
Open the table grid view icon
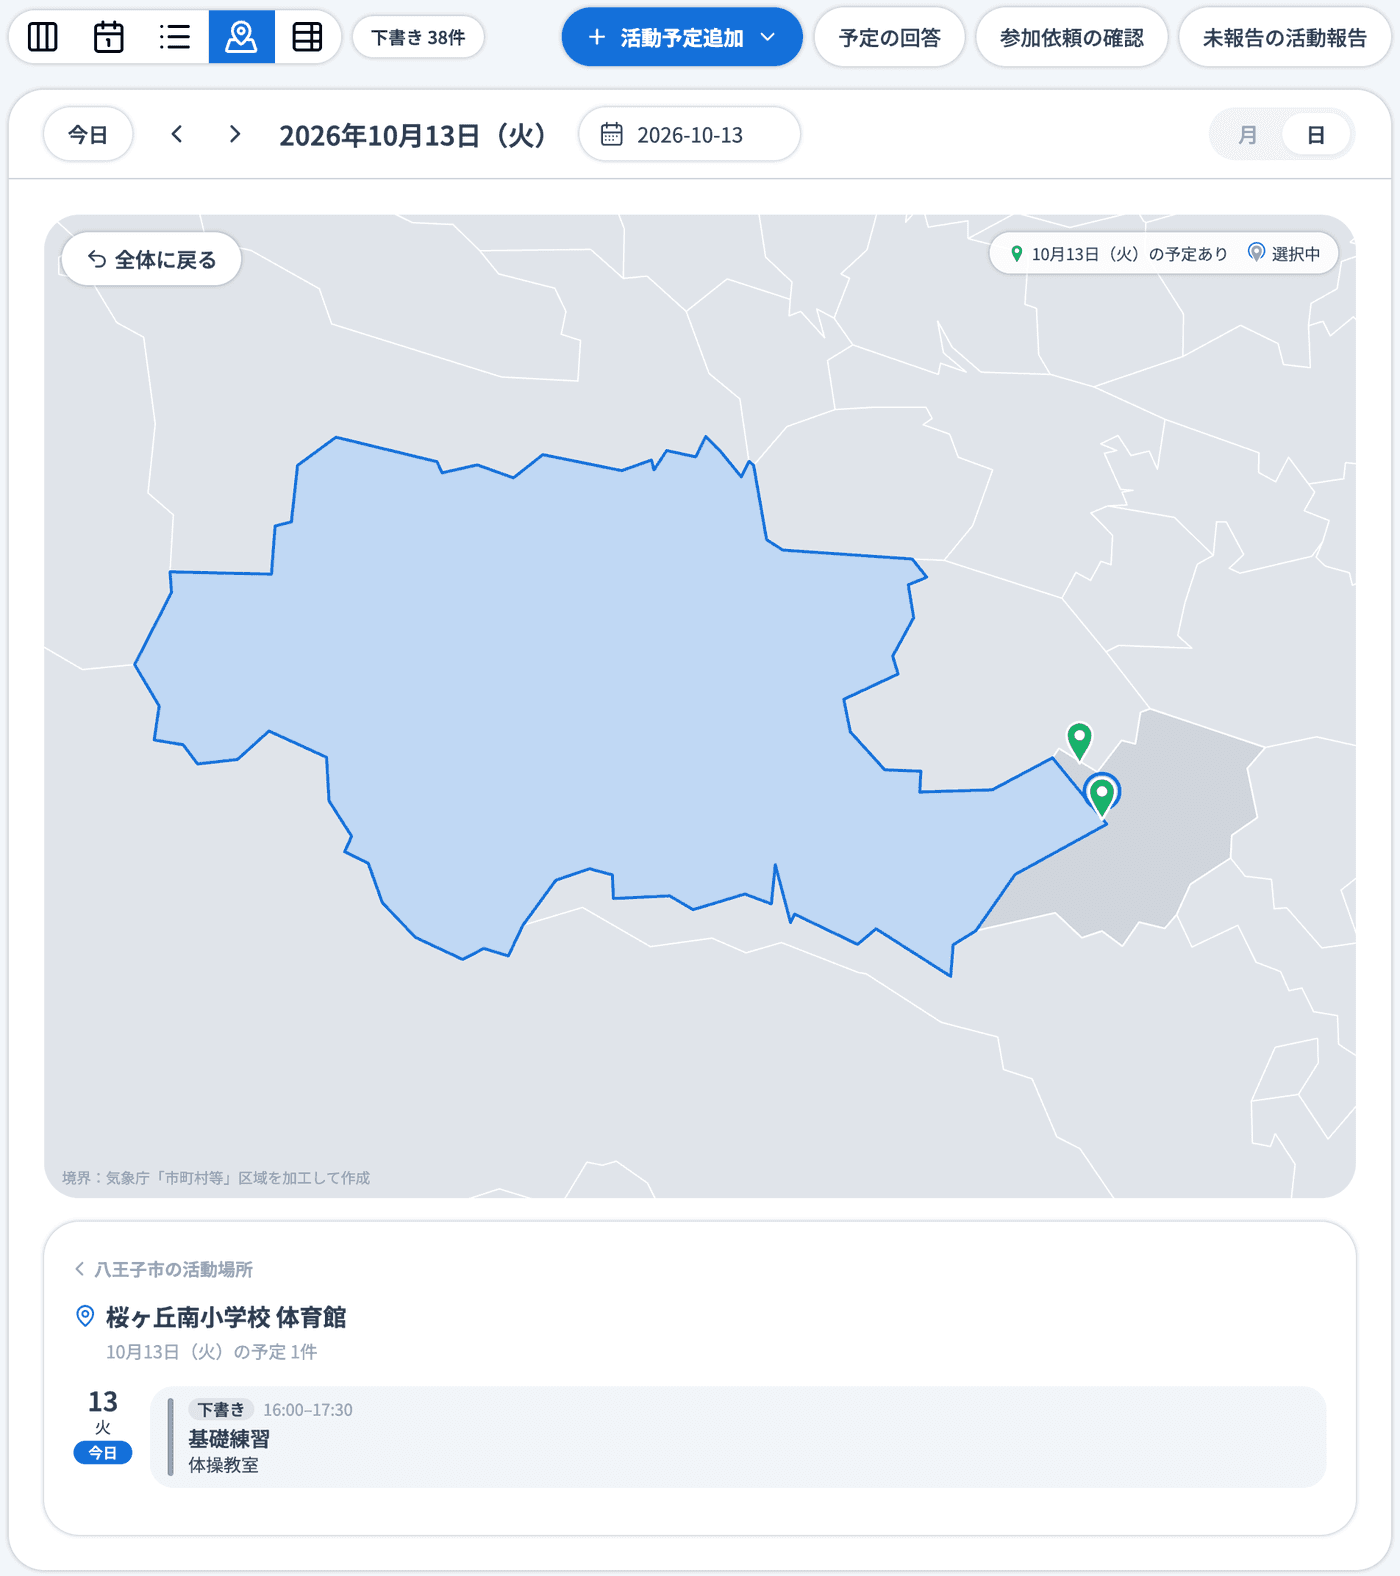click(x=307, y=37)
